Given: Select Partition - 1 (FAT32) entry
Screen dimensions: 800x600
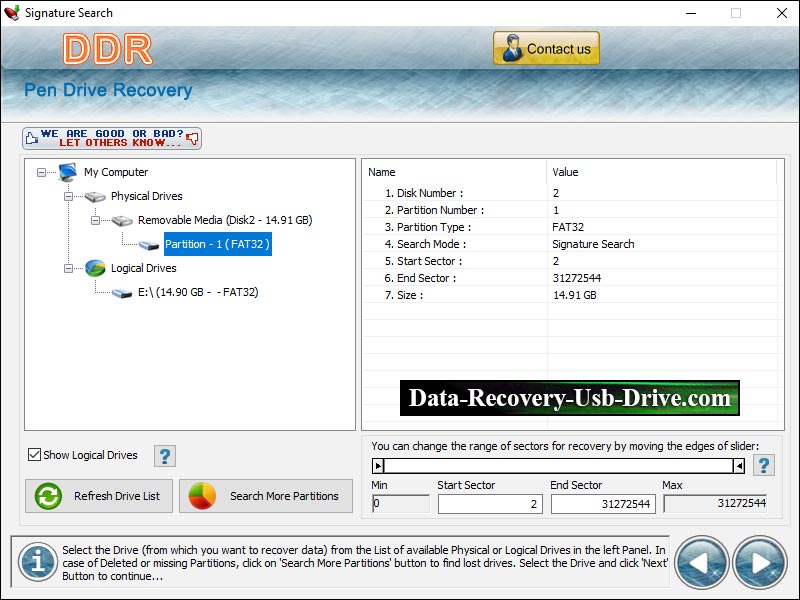Looking at the screenshot, I should click(x=217, y=244).
